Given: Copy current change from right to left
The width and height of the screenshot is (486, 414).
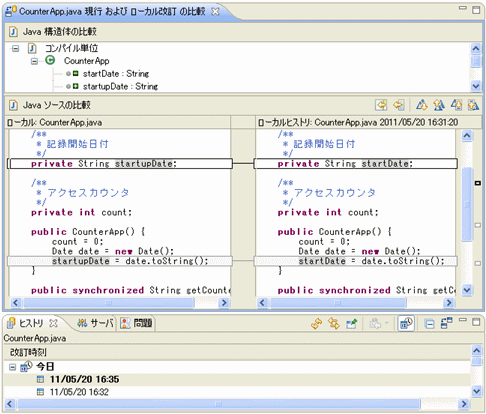Looking at the screenshot, I should (x=398, y=105).
